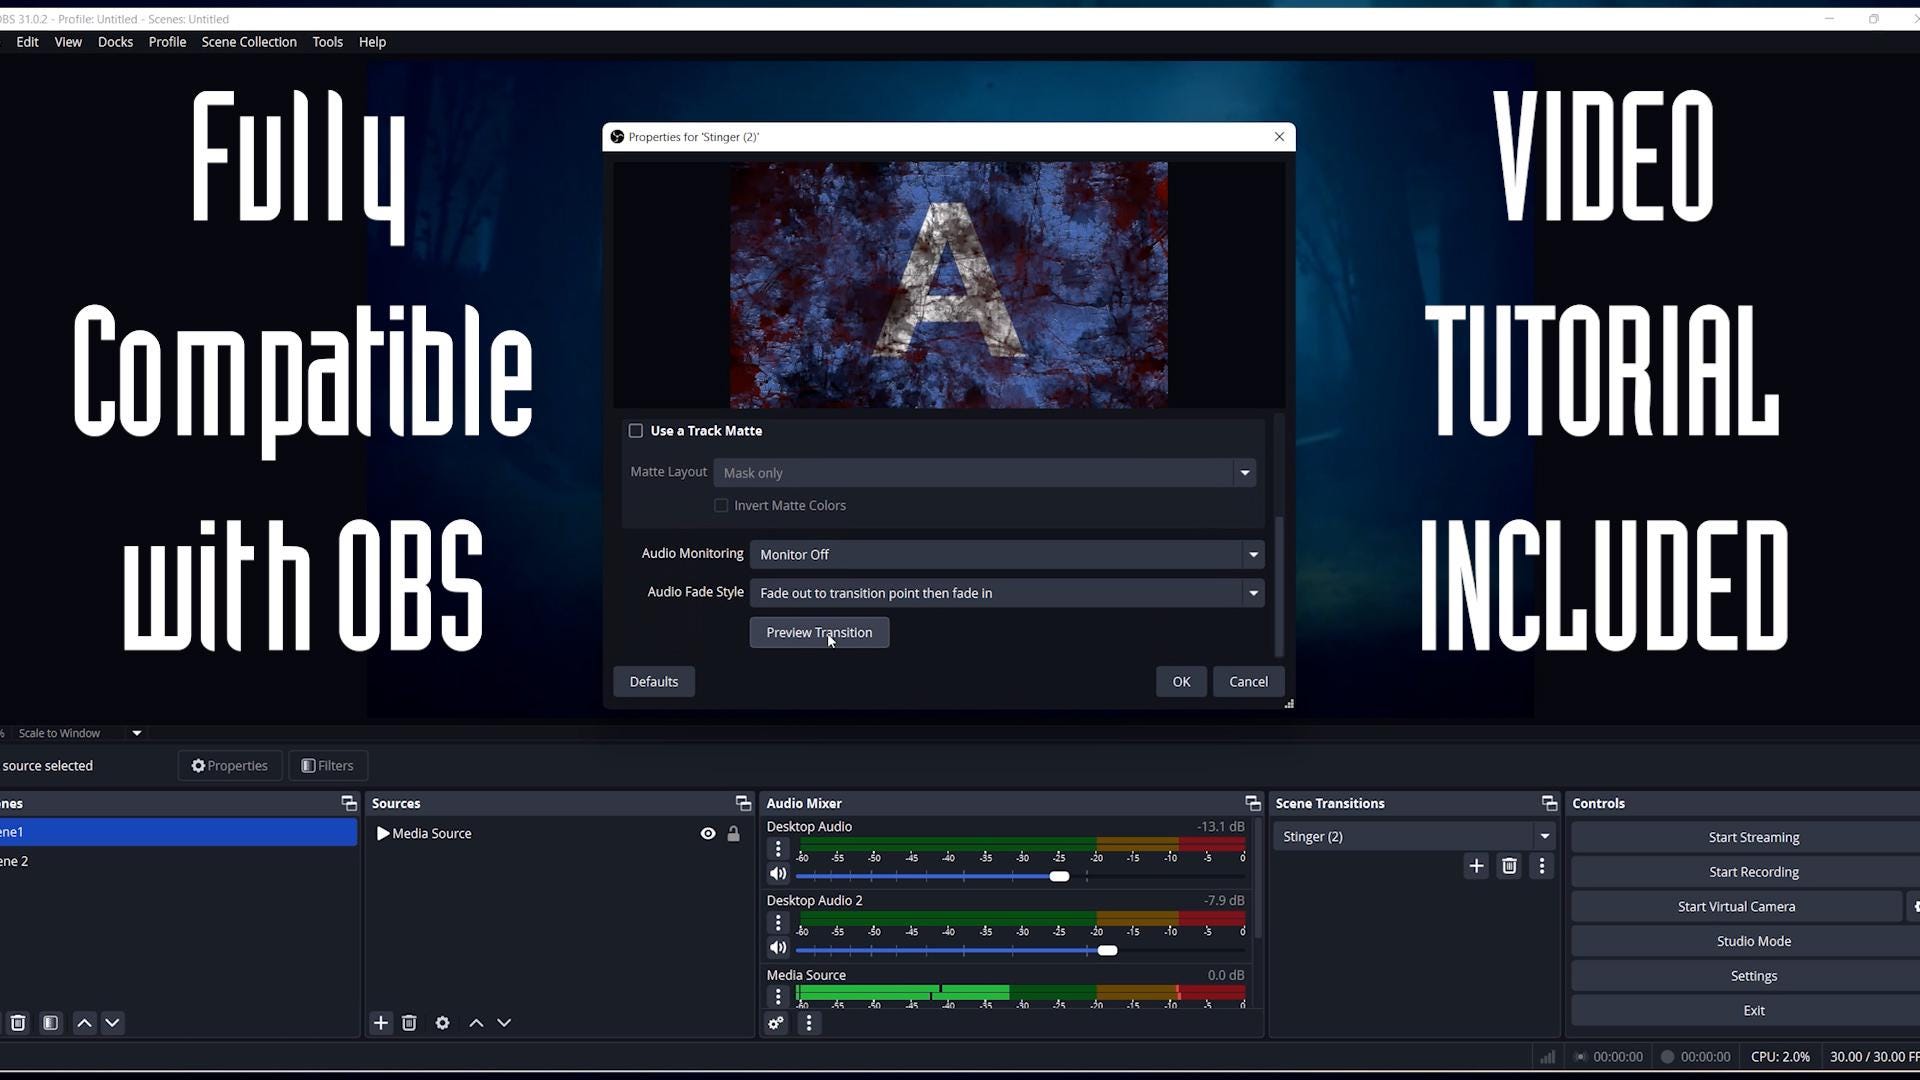
Task: Hide Media Source with eye icon
Action: (x=708, y=833)
